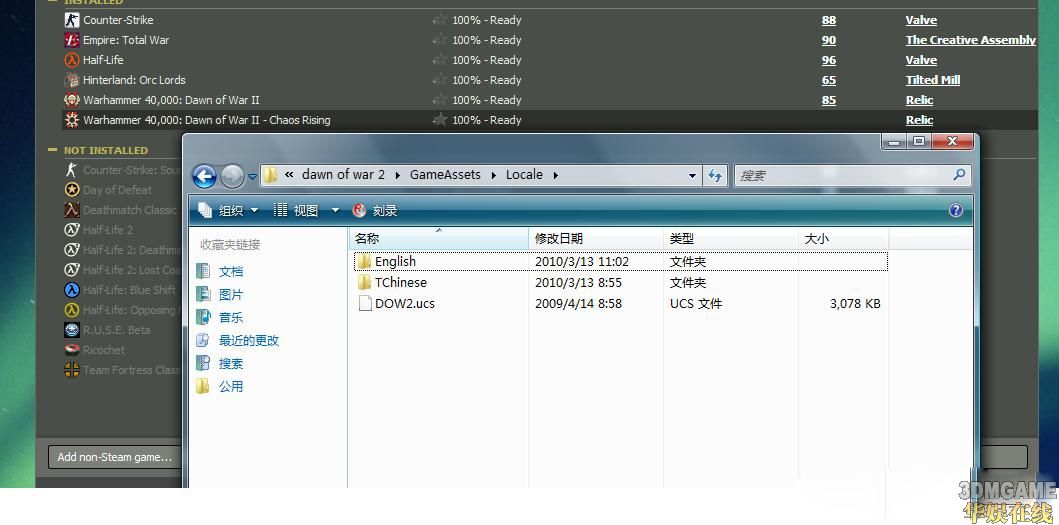Image resolution: width=1059 pixels, height=525 pixels.
Task: Click search magnifier icon in Explorer
Action: coord(959,175)
